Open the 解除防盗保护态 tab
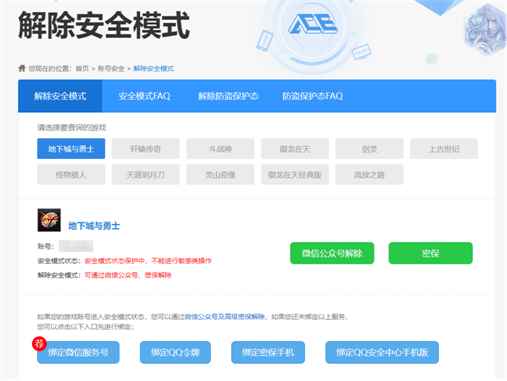Viewport: 507px width, 381px height. pos(228,96)
